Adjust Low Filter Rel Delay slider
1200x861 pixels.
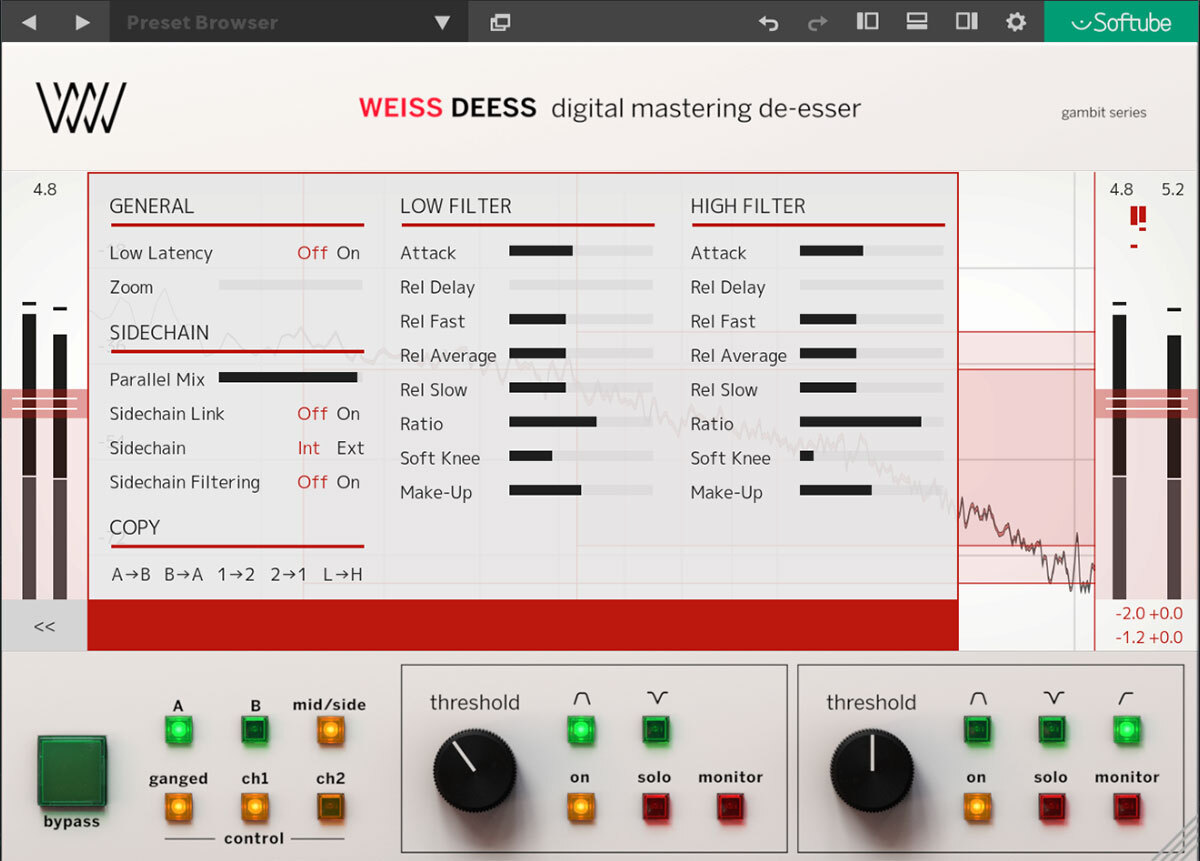581,285
